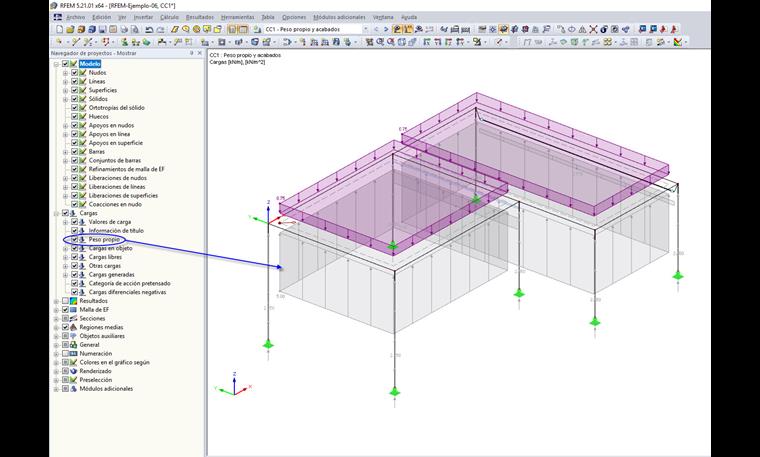Enable the Resultados checkbox
760x457 pixels.
(x=65, y=301)
